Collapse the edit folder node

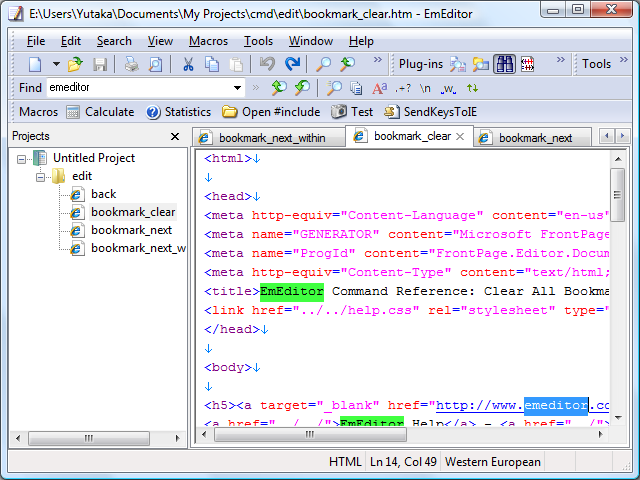40,177
